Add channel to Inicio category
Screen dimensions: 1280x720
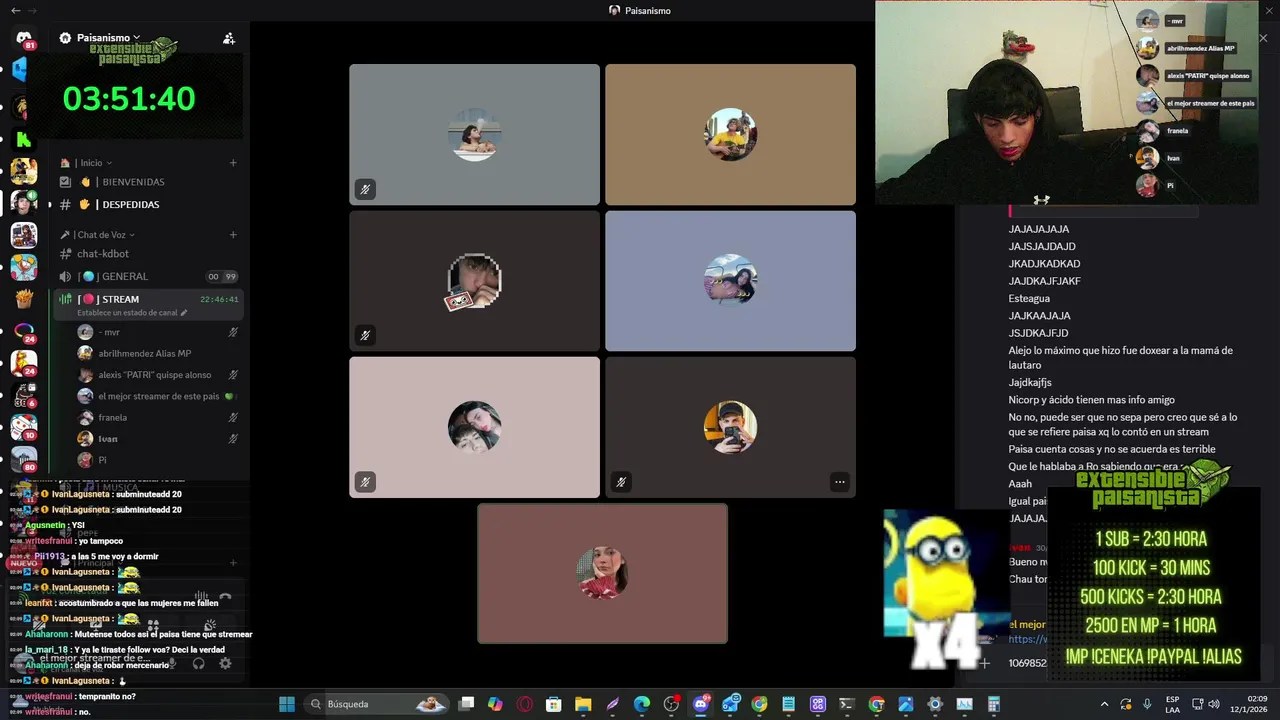coord(233,163)
